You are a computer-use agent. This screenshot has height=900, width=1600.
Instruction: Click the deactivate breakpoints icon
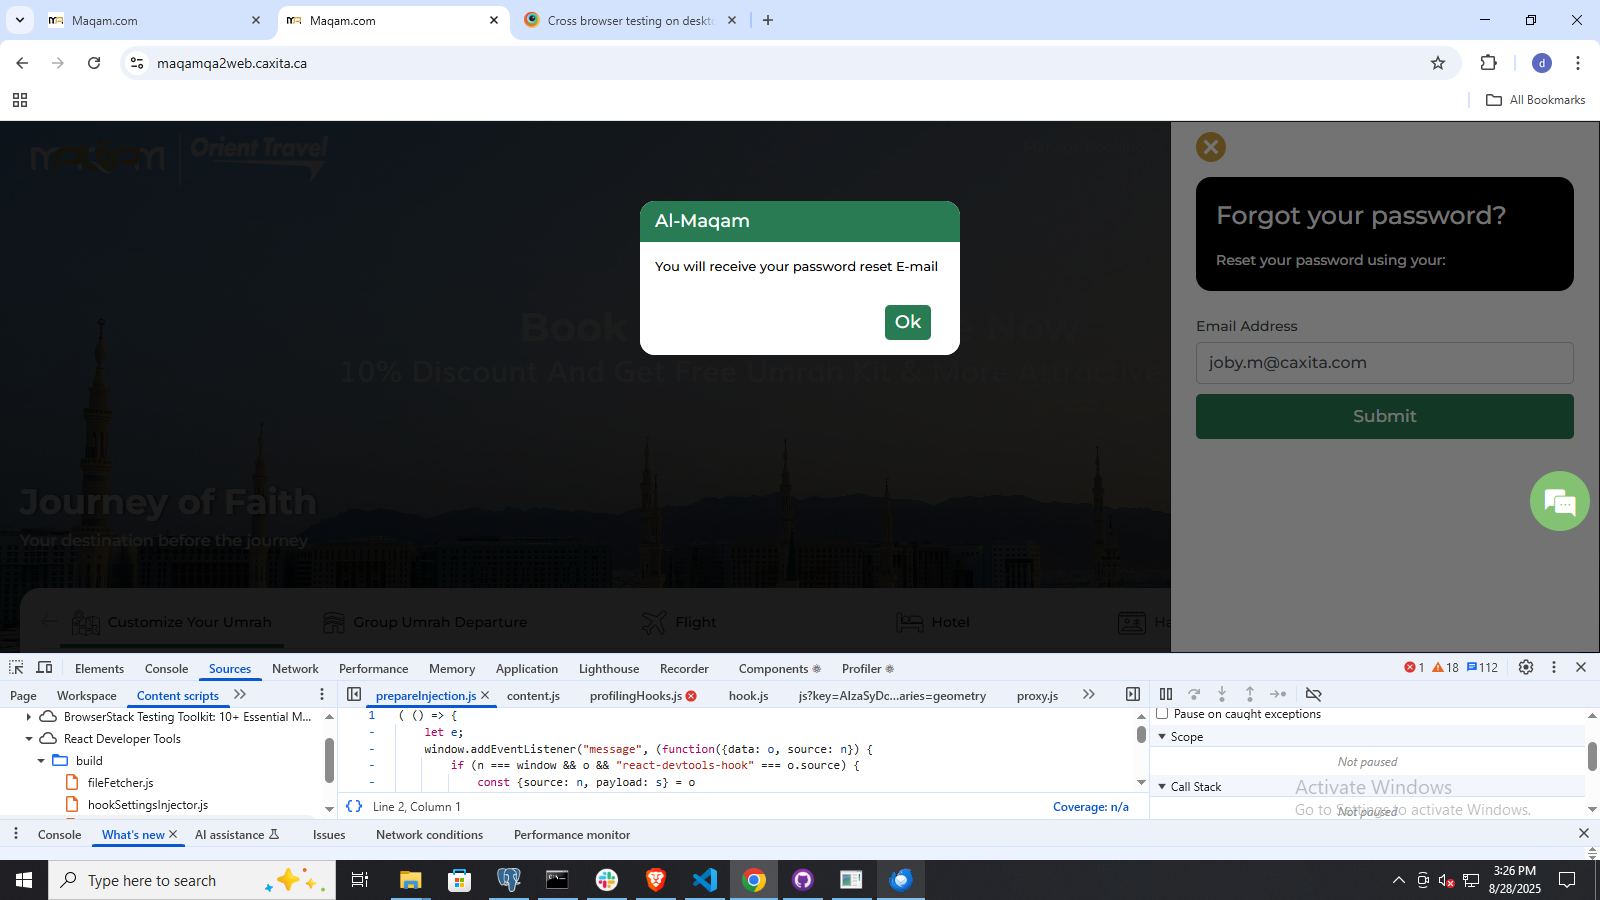(1314, 694)
